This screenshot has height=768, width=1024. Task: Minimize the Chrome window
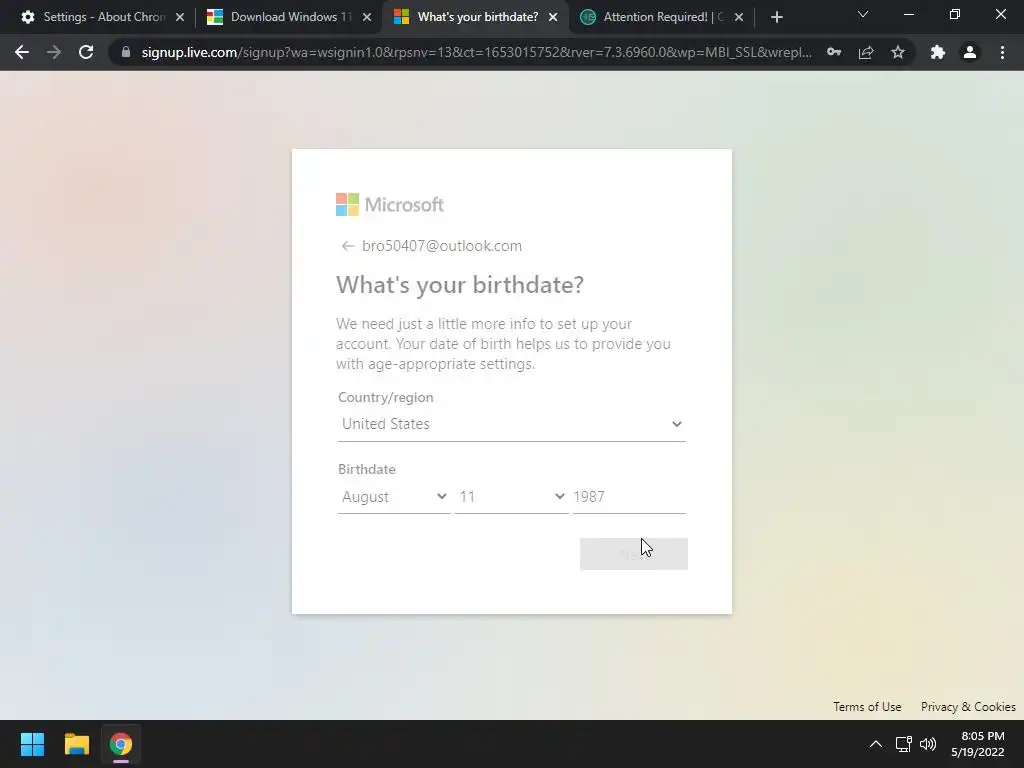coord(908,14)
